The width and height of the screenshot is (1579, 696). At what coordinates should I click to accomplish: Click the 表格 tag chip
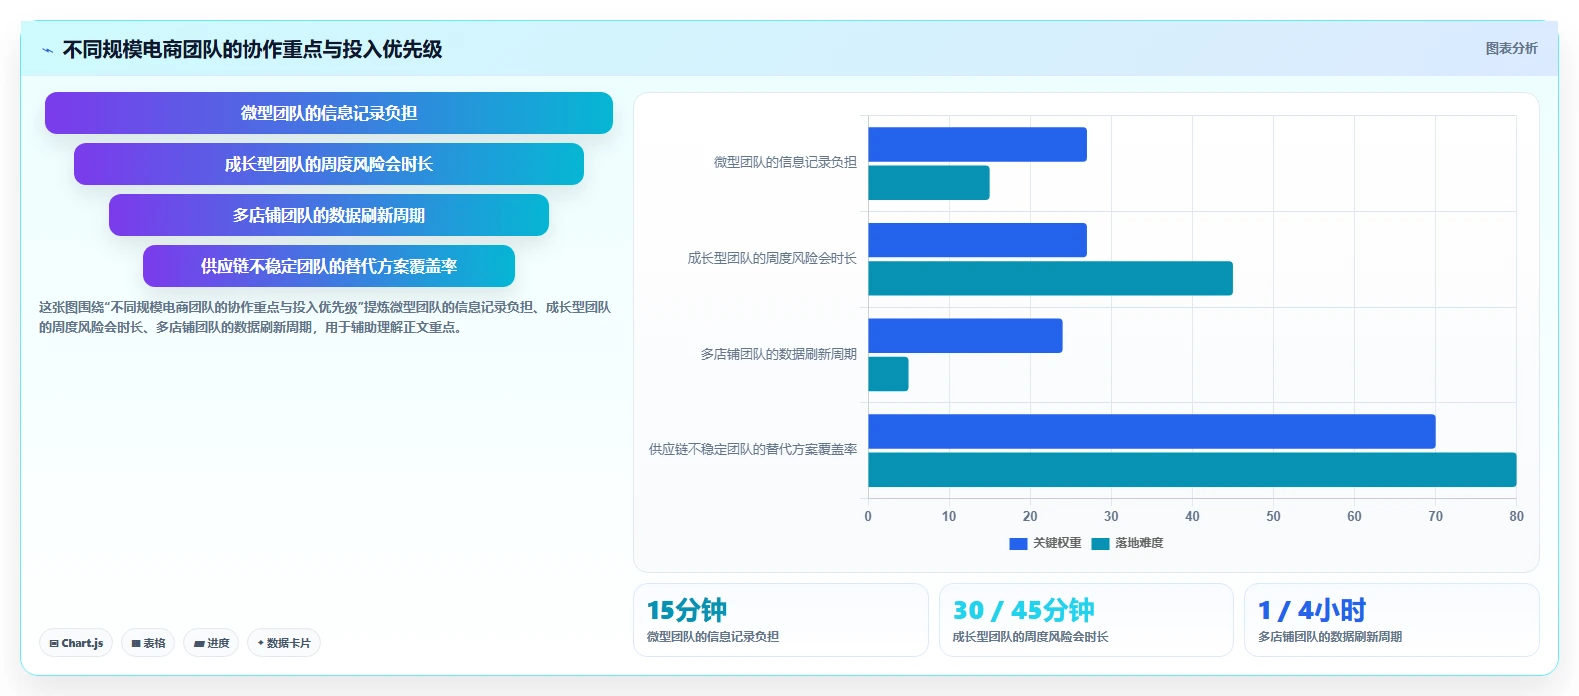pyautogui.click(x=148, y=643)
